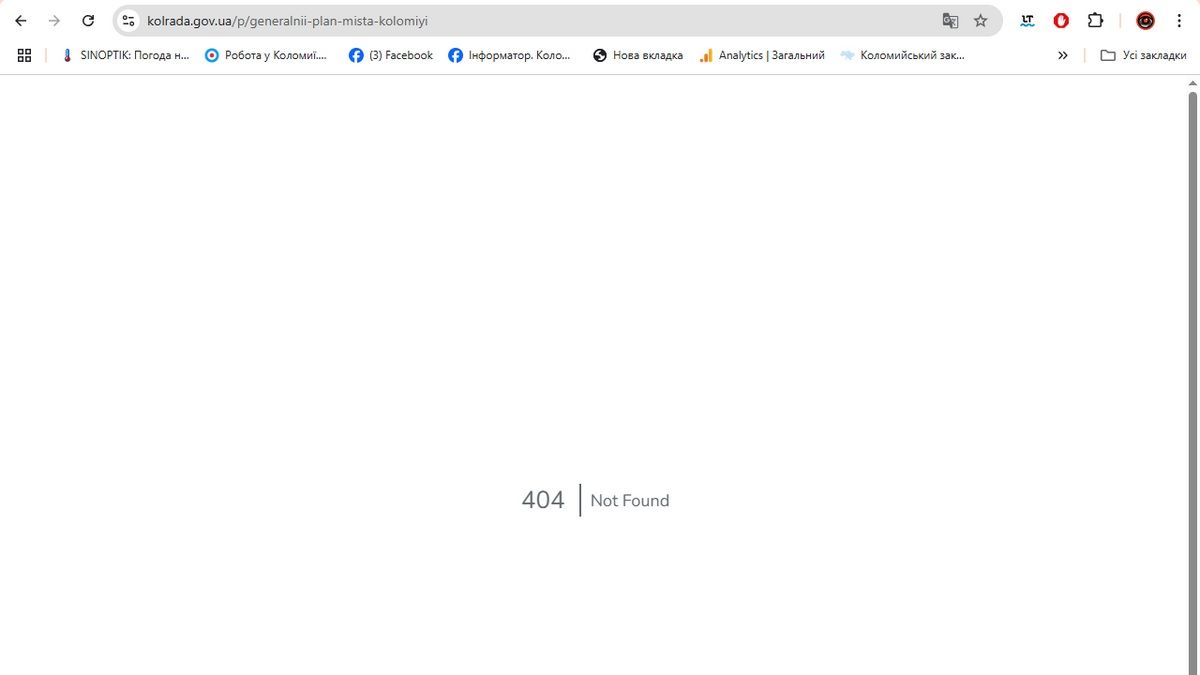Open the apps grid shortcut

[25, 56]
